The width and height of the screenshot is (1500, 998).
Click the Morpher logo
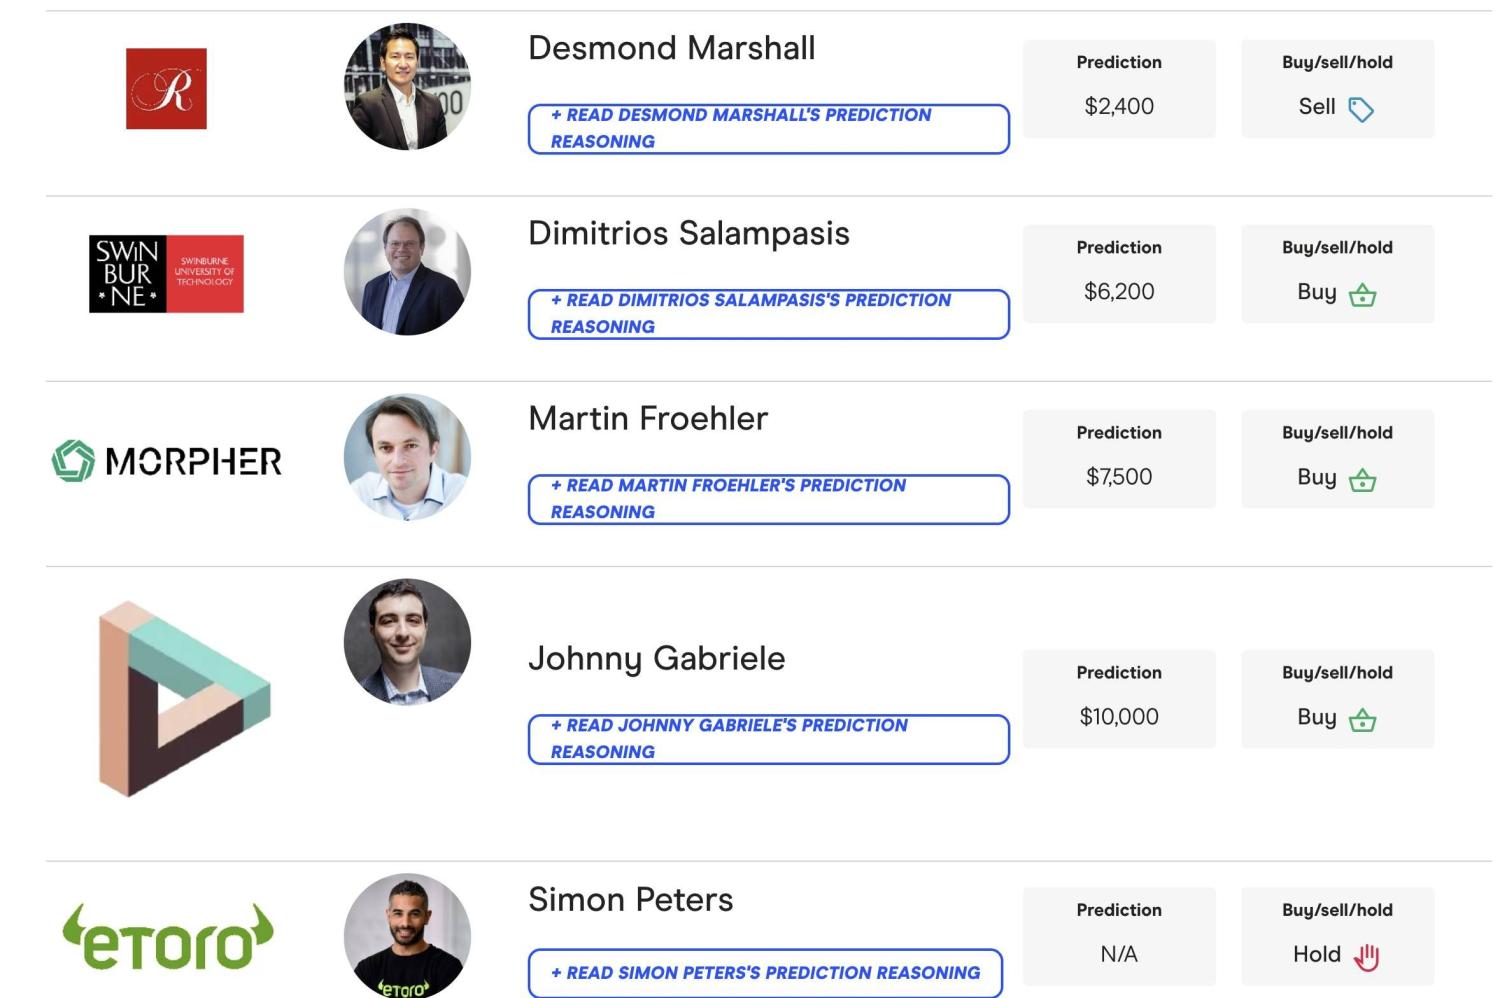(x=167, y=461)
